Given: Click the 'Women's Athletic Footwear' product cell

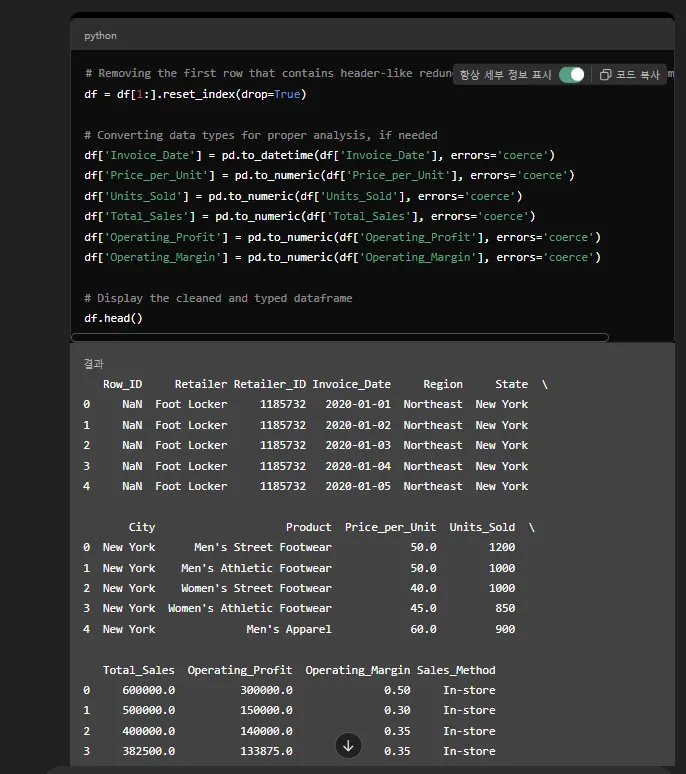Looking at the screenshot, I should (x=249, y=608).
